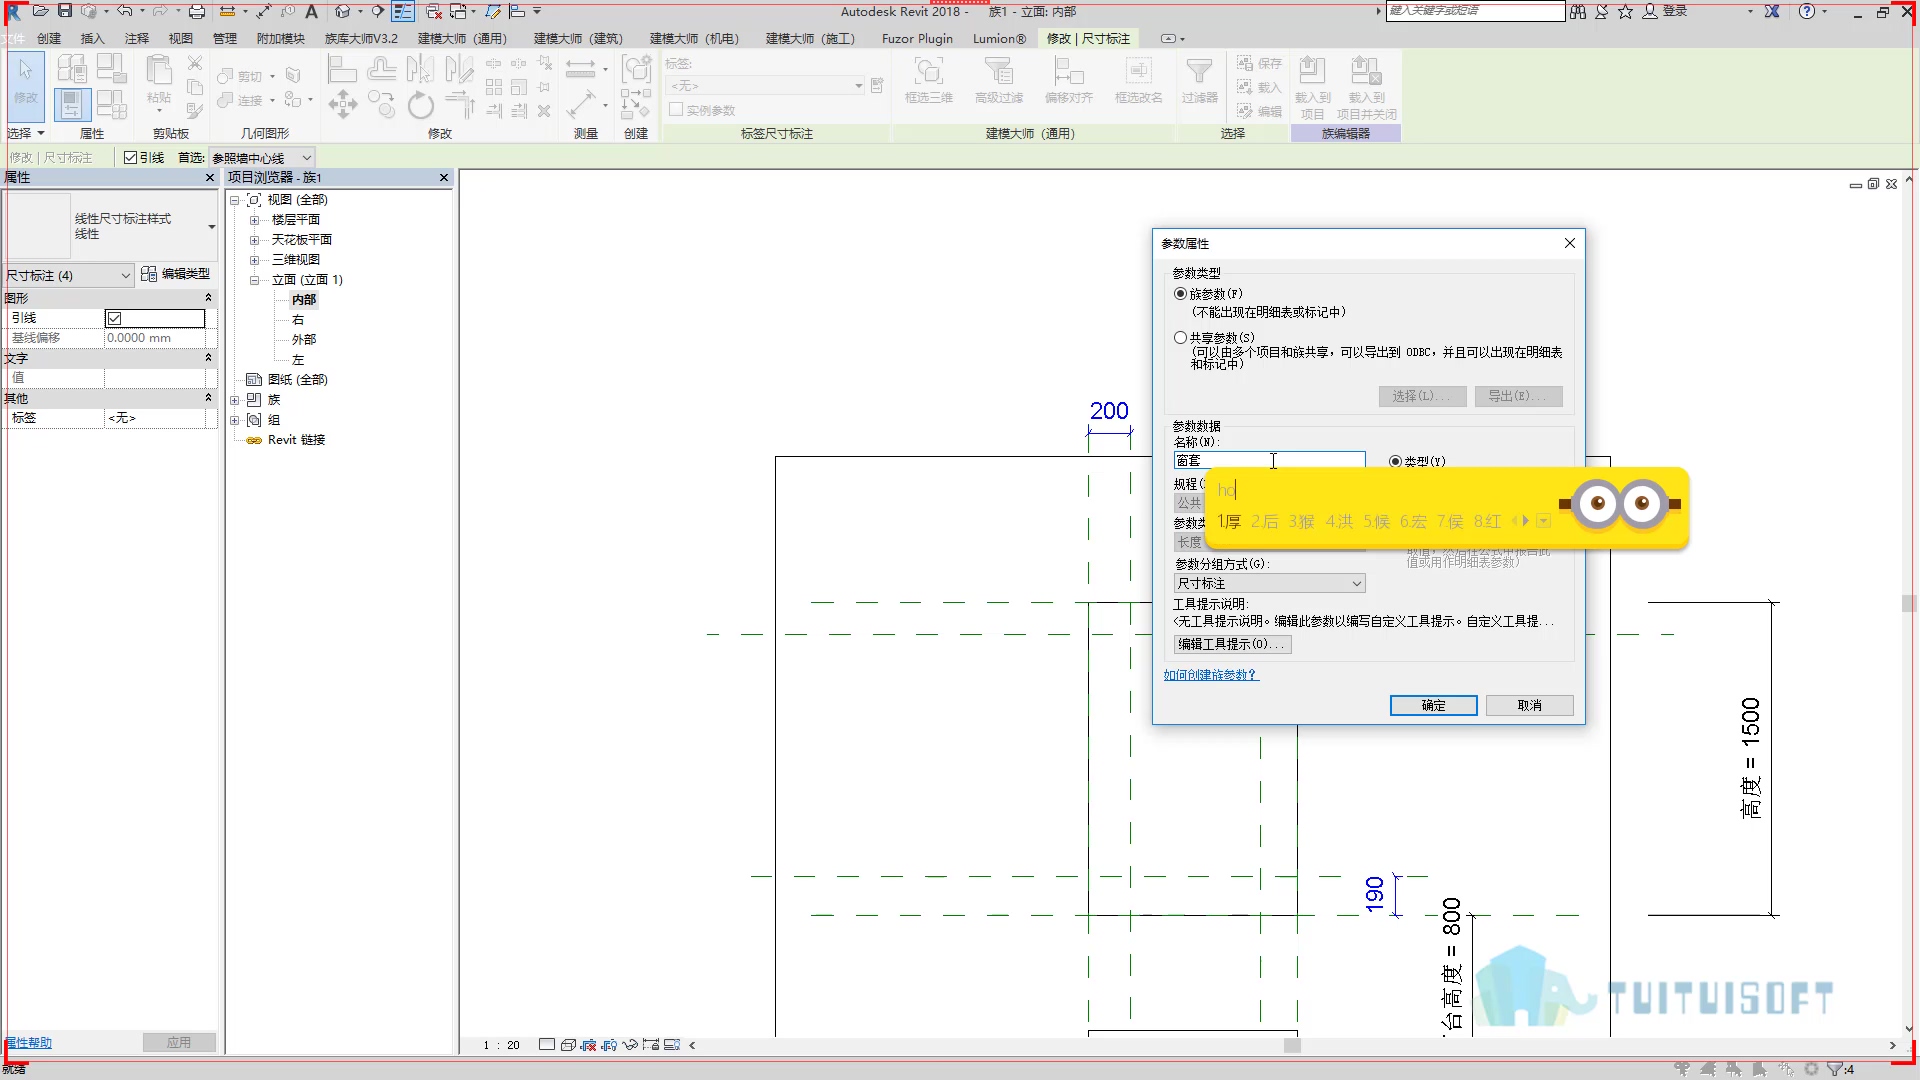Select the 族参数(F) radio button
The height and width of the screenshot is (1080, 1920).
coord(1180,294)
